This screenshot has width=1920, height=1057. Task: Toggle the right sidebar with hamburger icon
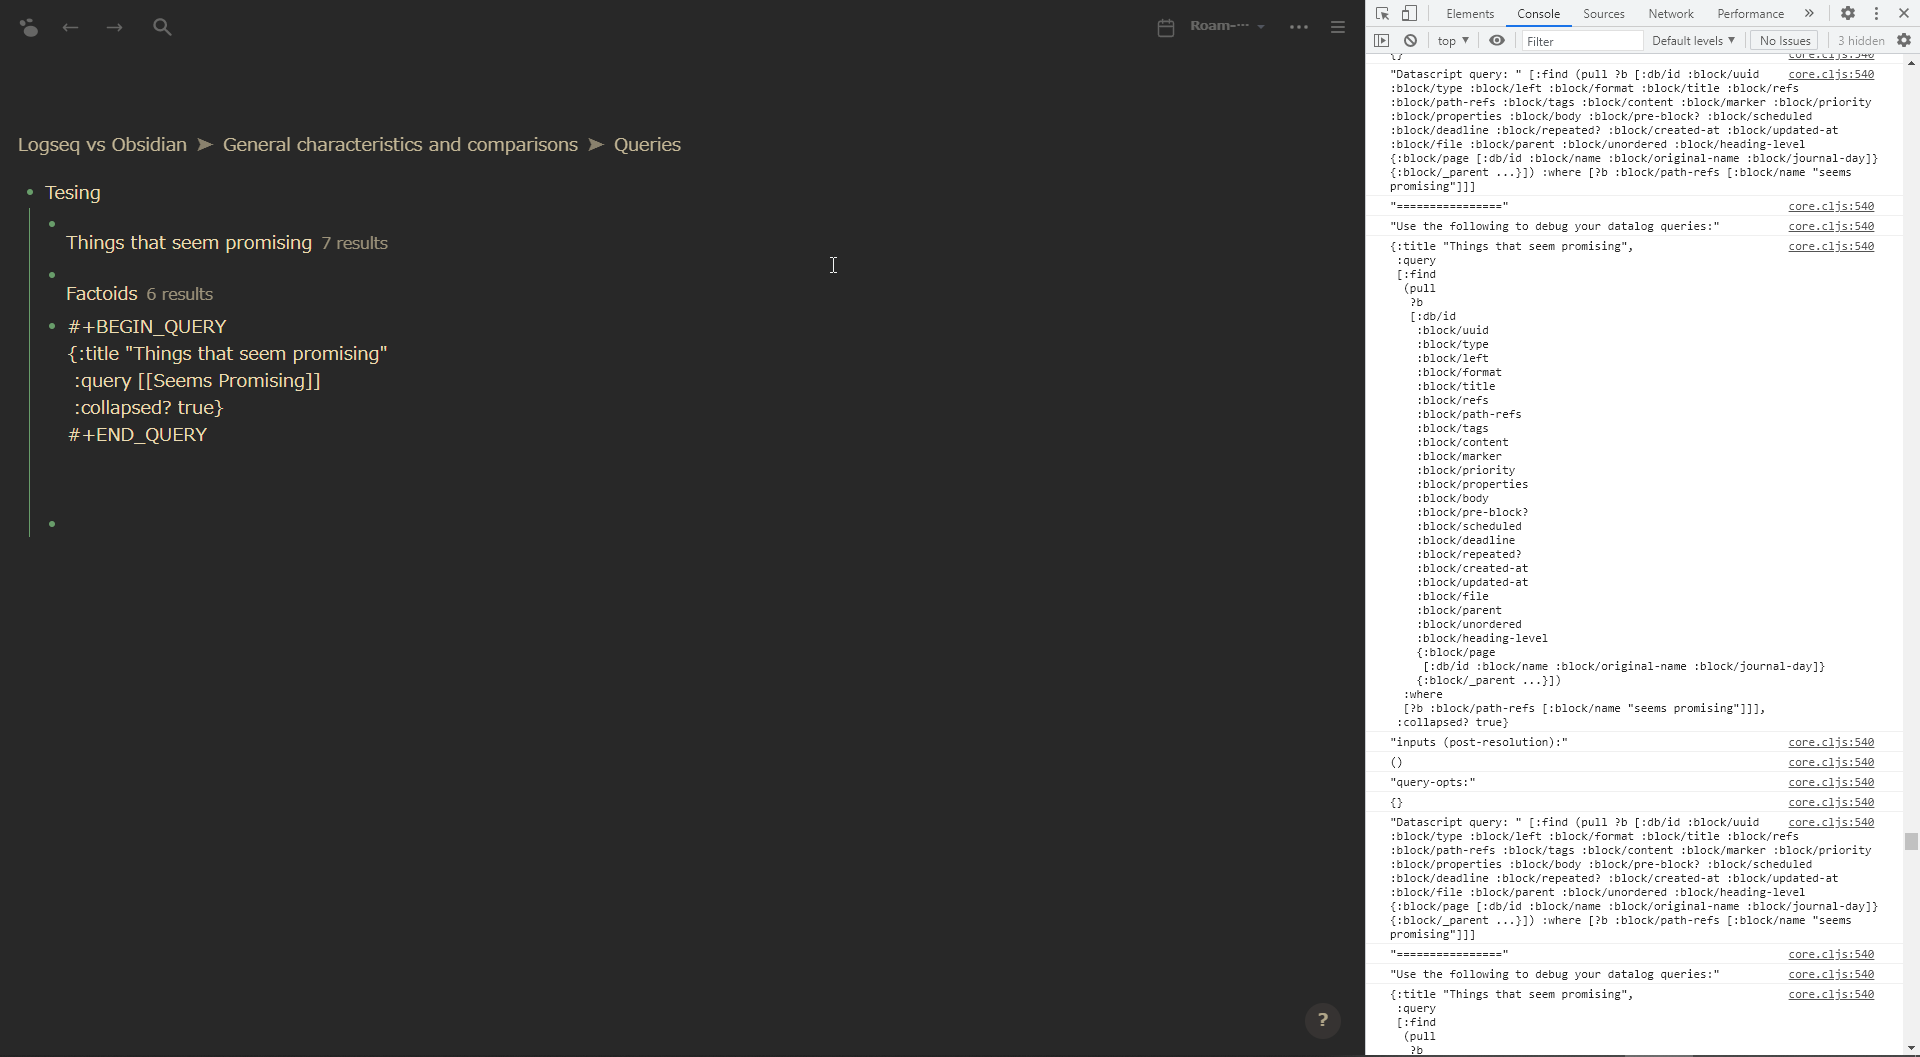click(x=1337, y=27)
